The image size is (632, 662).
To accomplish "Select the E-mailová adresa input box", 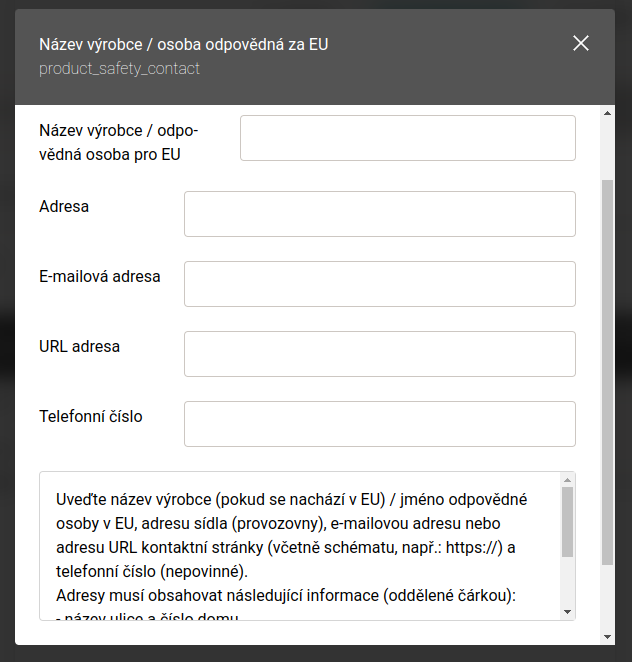I will point(379,284).
